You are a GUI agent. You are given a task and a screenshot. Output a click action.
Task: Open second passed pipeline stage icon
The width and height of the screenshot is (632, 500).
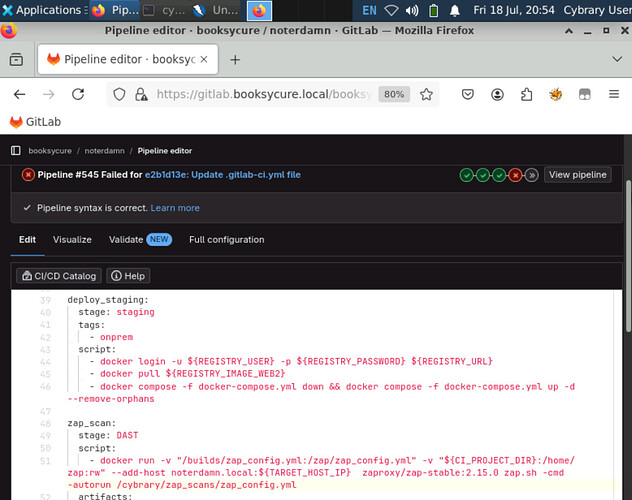click(483, 175)
